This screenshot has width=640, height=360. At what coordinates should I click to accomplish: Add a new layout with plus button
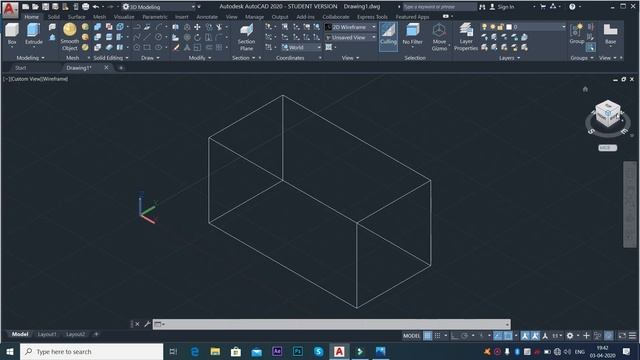(x=96, y=334)
